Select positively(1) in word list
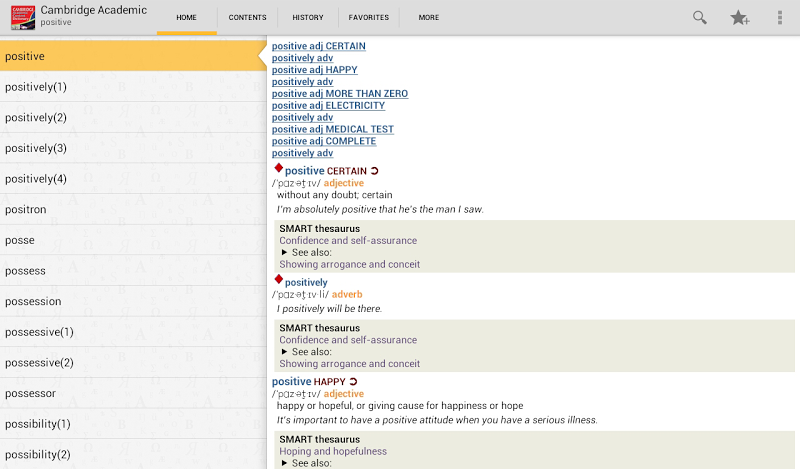Screen dimensions: 800x469 point(133,87)
